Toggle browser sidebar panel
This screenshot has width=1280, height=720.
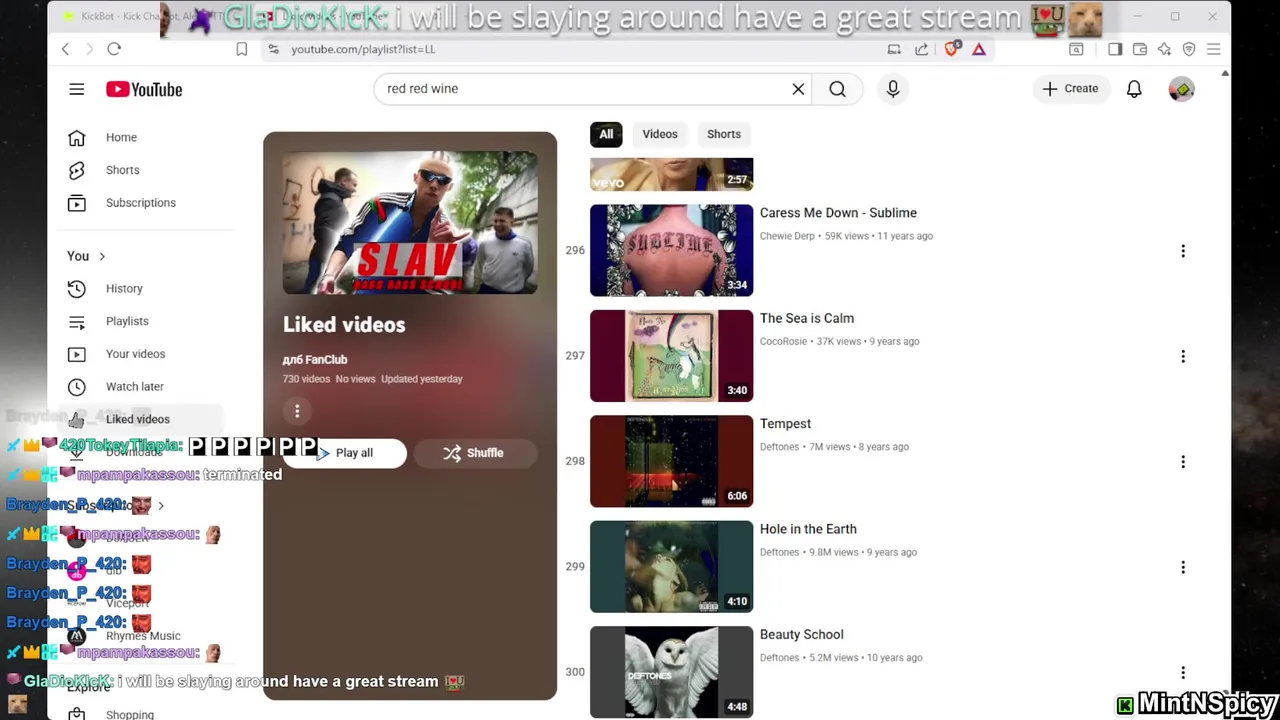[x=1115, y=49]
